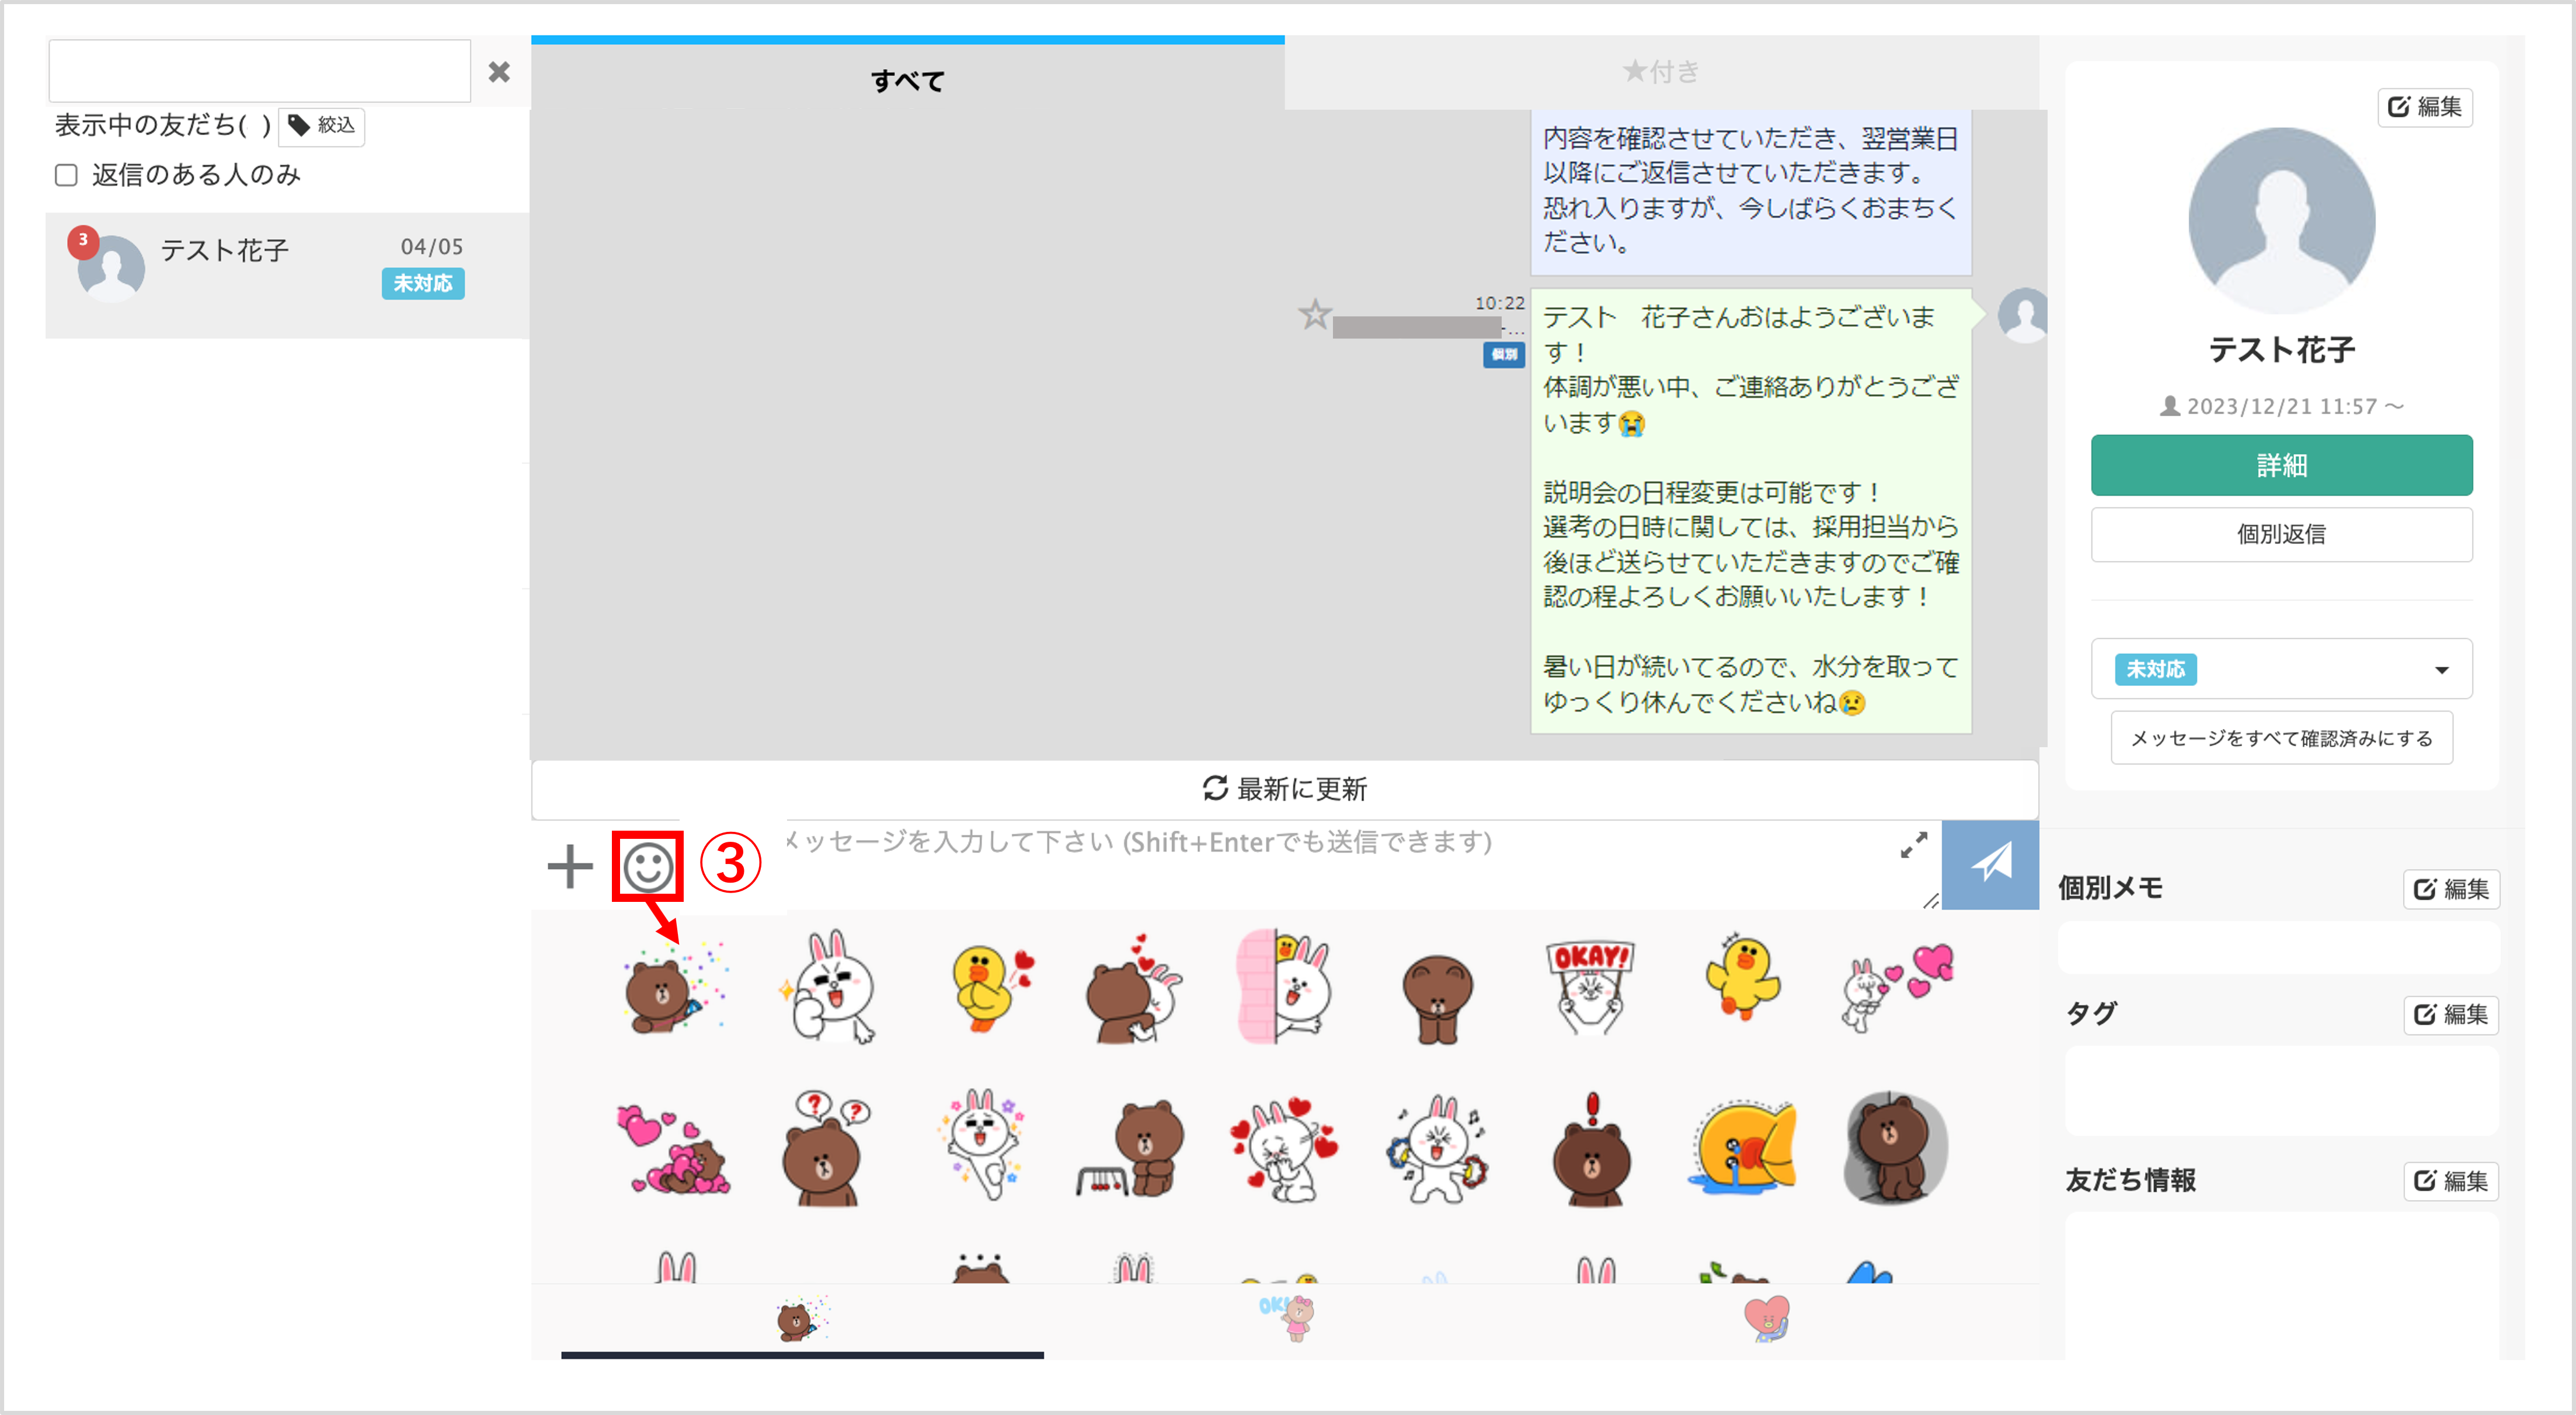Switch to pink heart sticker pack tab

pyautogui.click(x=1767, y=1318)
